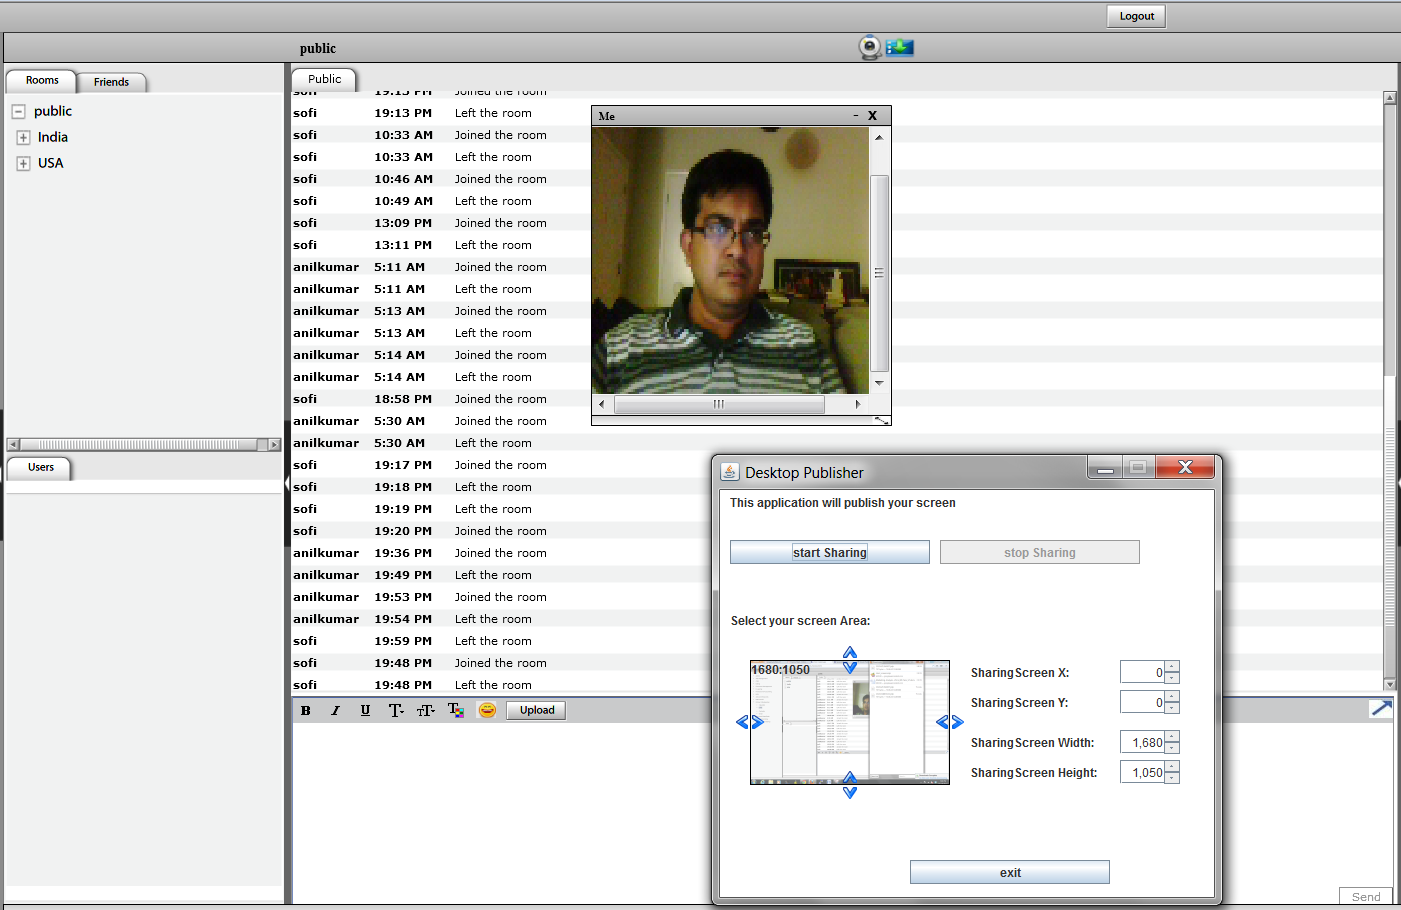Open the smiley emoticon picker
This screenshot has height=910, width=1401.
click(x=487, y=710)
